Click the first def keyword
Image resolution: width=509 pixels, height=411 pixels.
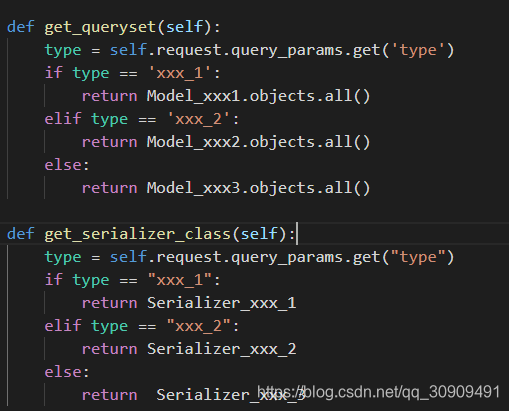21,27
